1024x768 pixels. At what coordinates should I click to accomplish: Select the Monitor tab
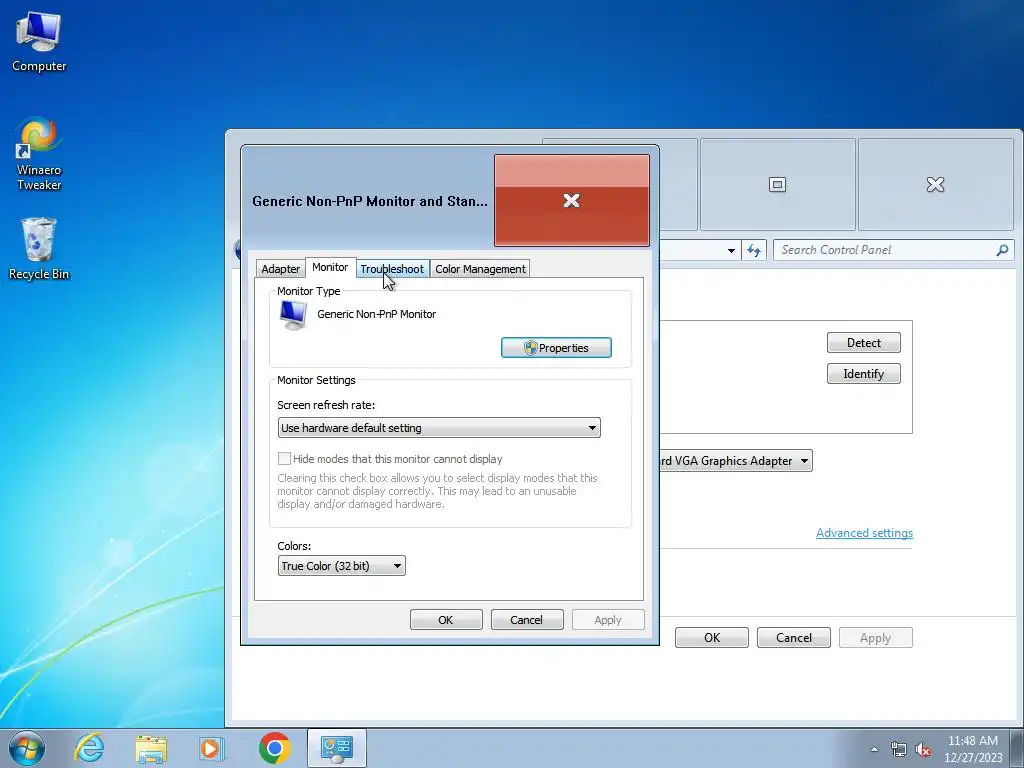pyautogui.click(x=330, y=267)
